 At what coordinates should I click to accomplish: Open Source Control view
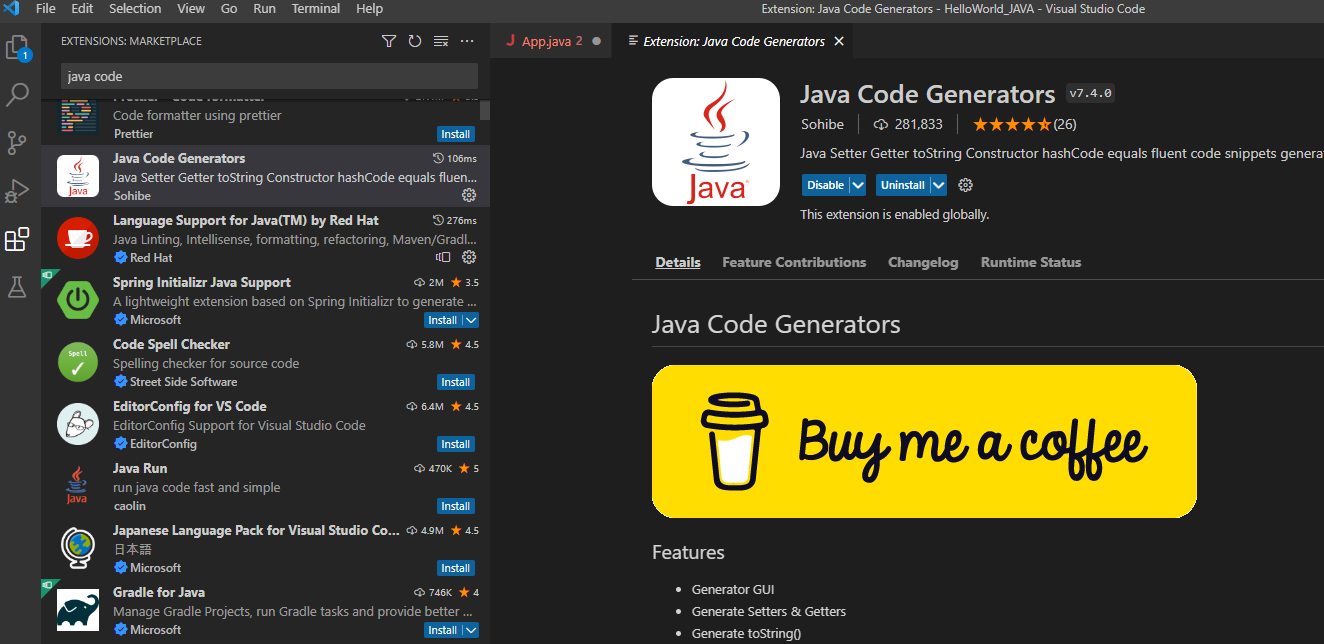click(x=18, y=143)
